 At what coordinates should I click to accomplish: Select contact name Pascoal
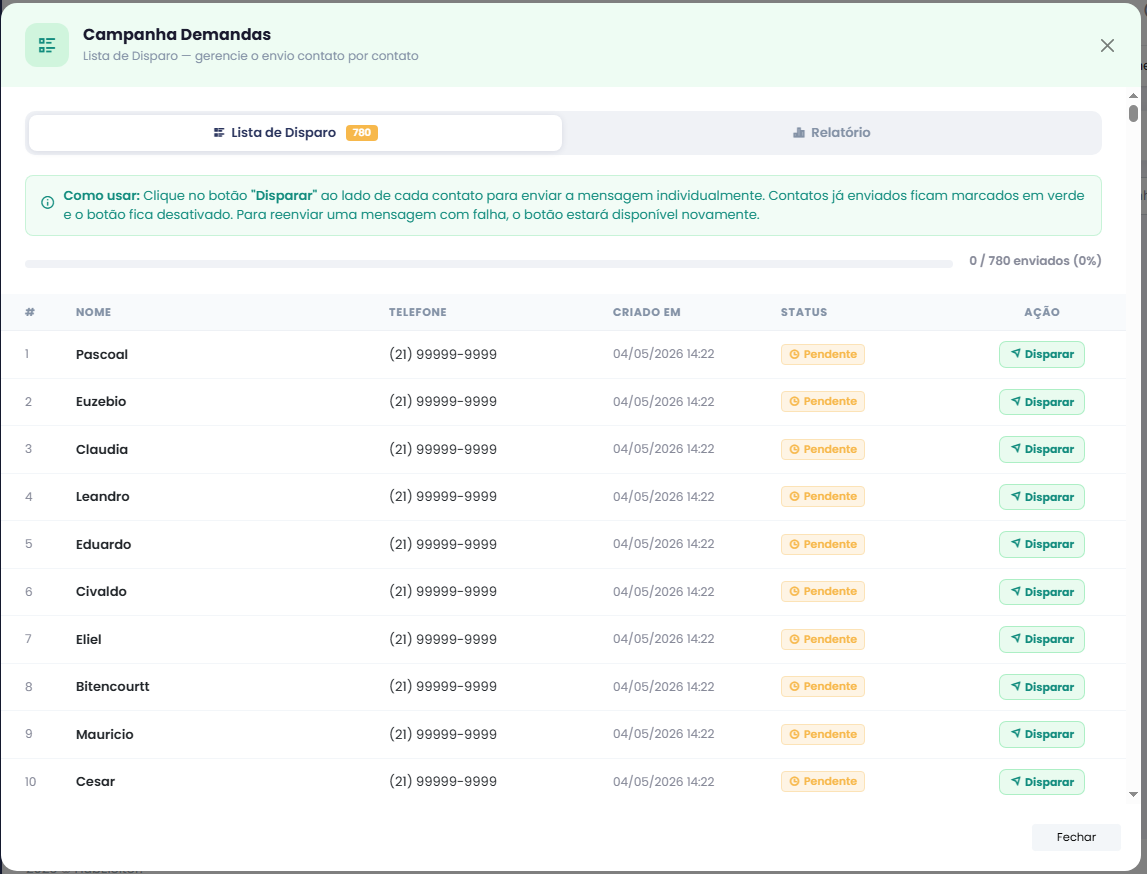[x=102, y=354]
